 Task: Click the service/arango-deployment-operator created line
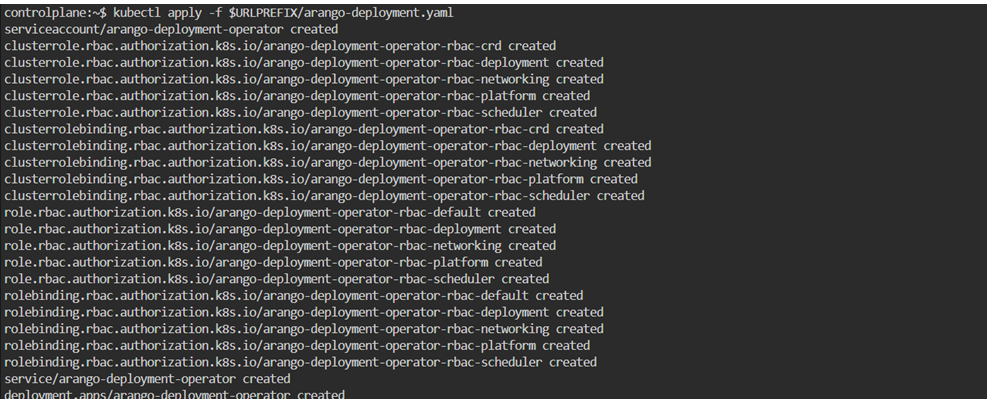[147, 379]
